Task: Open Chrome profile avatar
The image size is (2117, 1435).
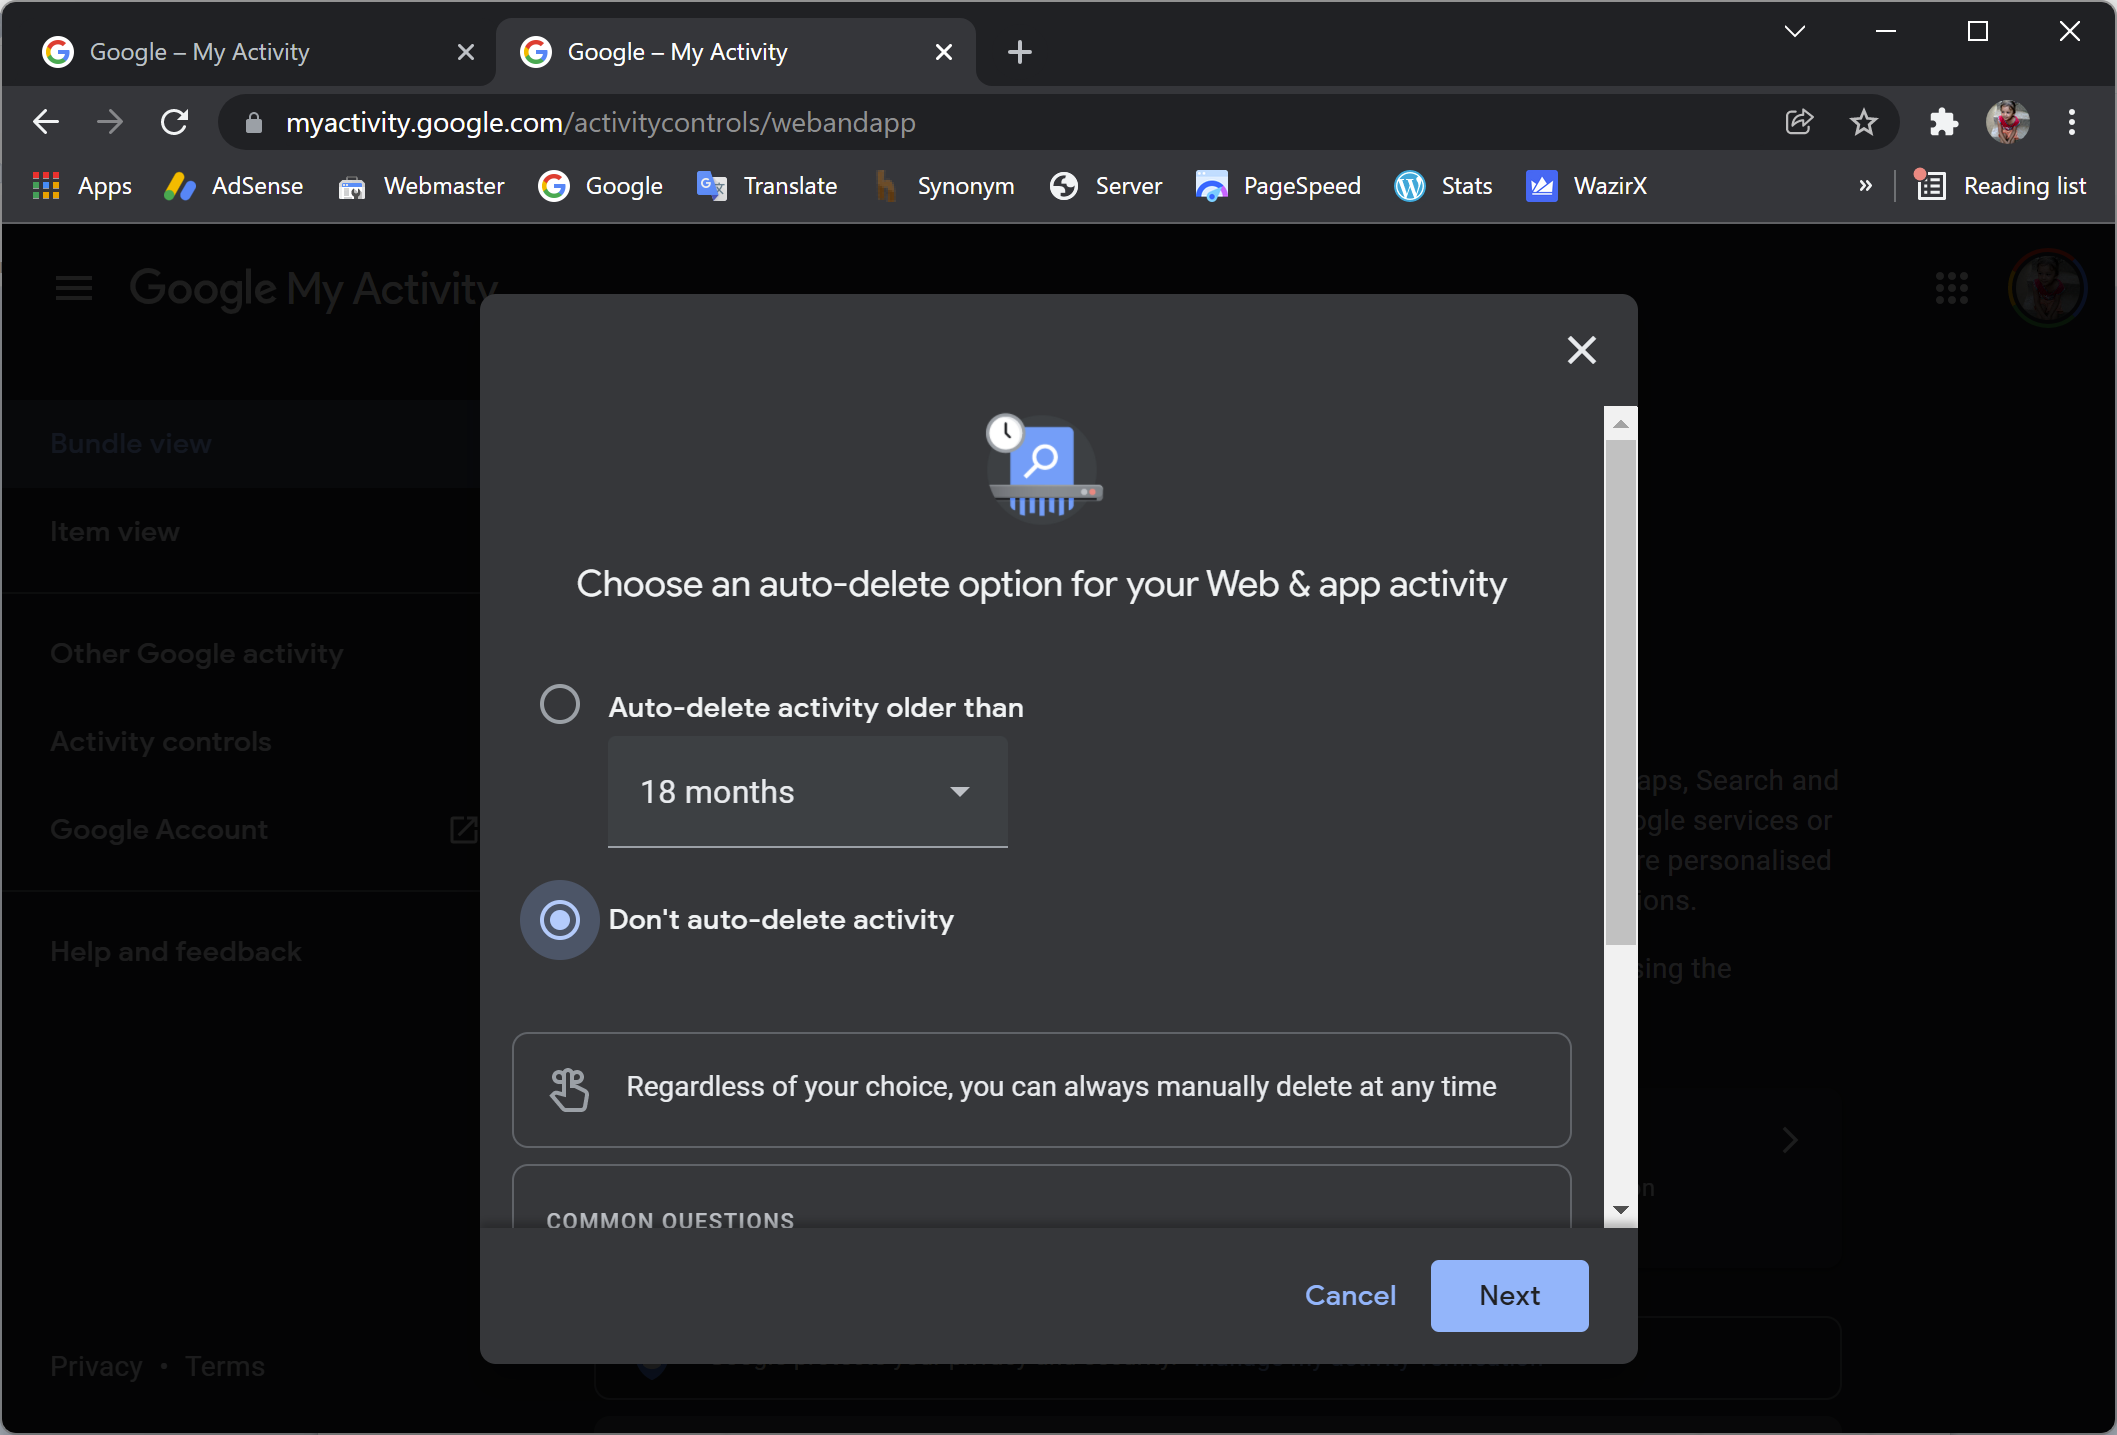Action: [x=2007, y=123]
